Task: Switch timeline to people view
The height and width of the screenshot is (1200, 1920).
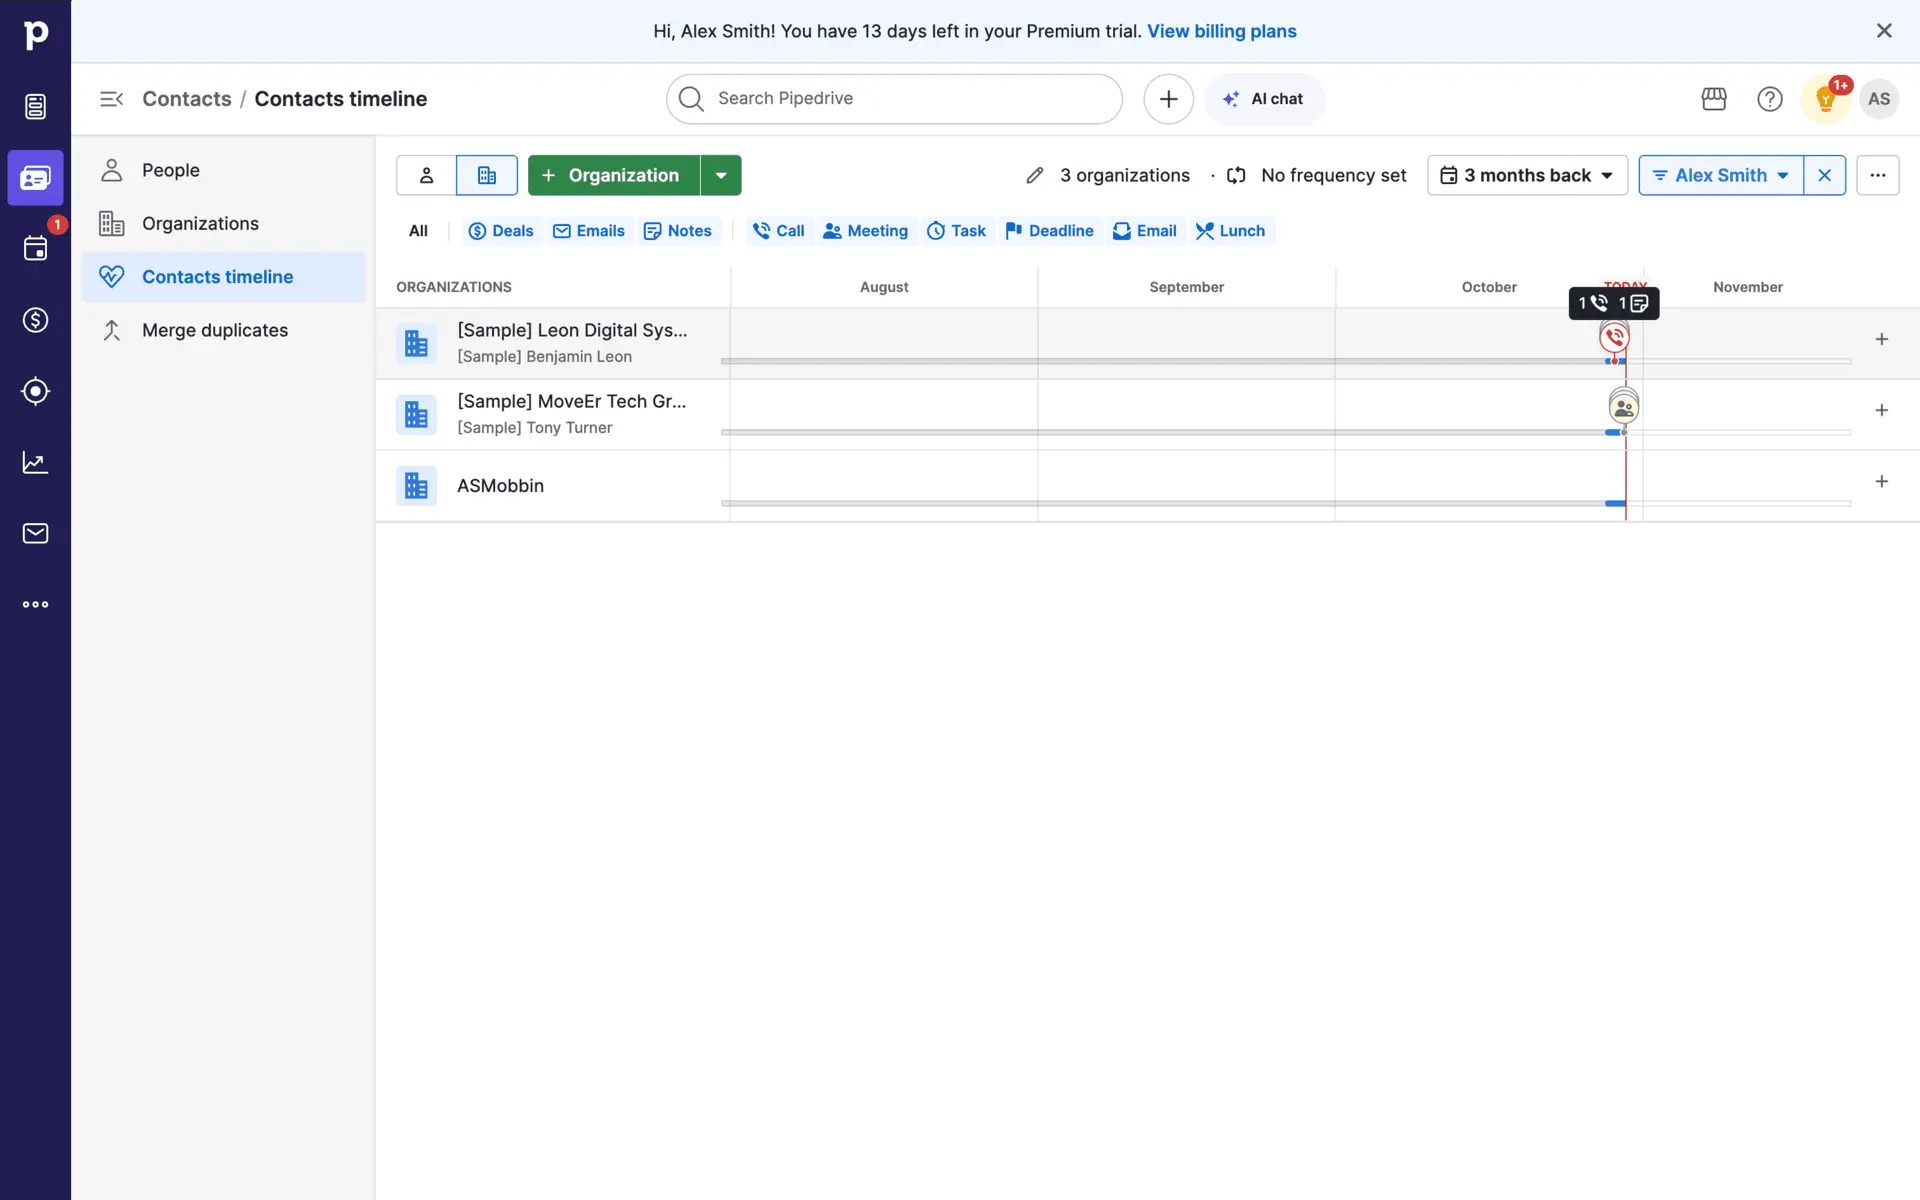Action: tap(426, 176)
